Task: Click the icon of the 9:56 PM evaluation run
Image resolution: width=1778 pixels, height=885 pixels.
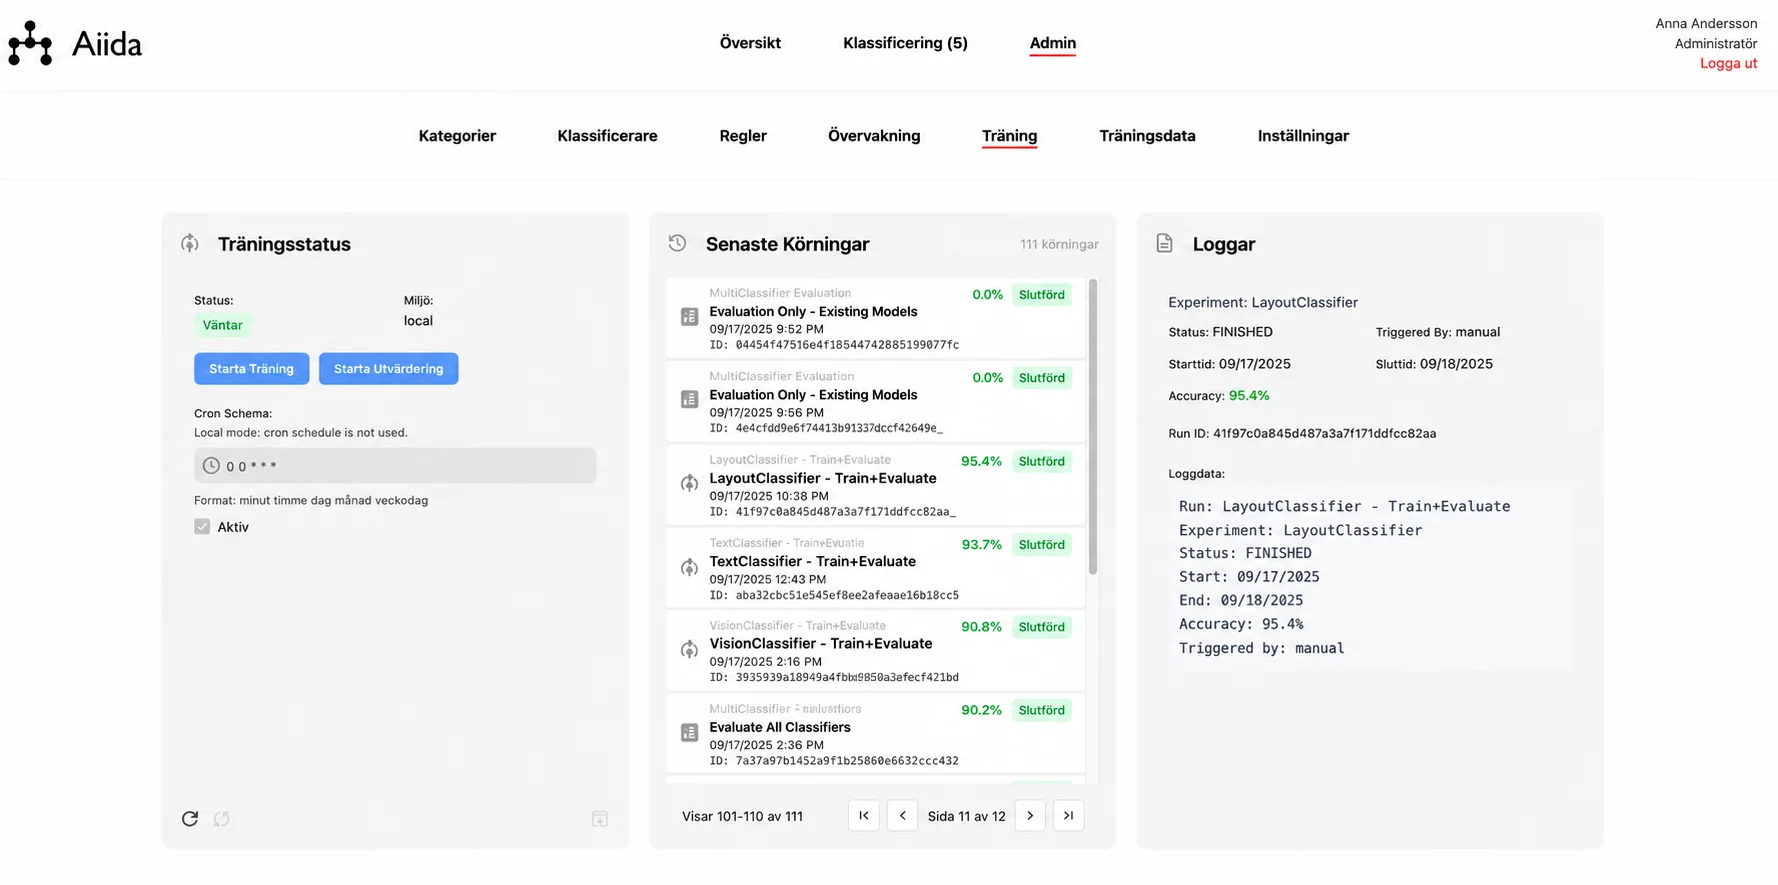Action: pyautogui.click(x=689, y=400)
